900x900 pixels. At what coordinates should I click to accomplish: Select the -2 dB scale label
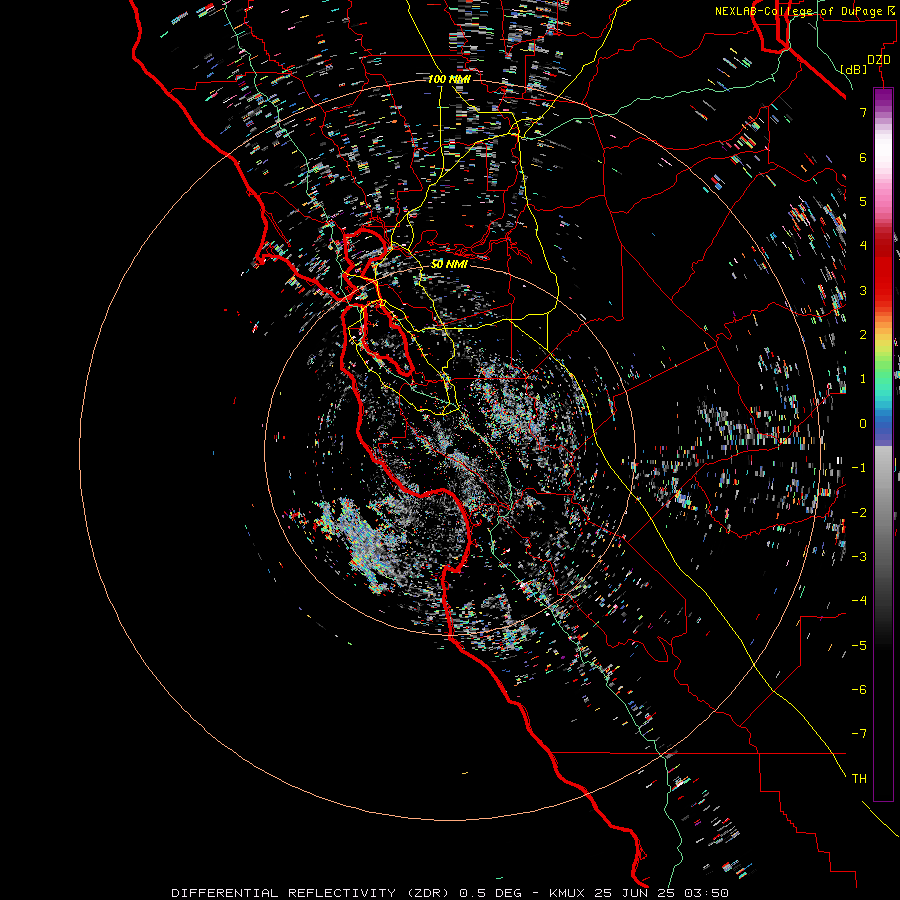pyautogui.click(x=859, y=513)
